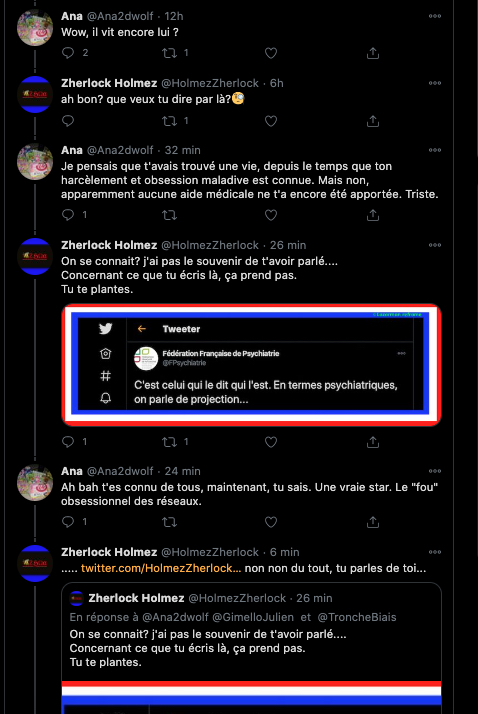Retweet Zherlock's 26 min tweet
478x714 pixels.
click(169, 441)
